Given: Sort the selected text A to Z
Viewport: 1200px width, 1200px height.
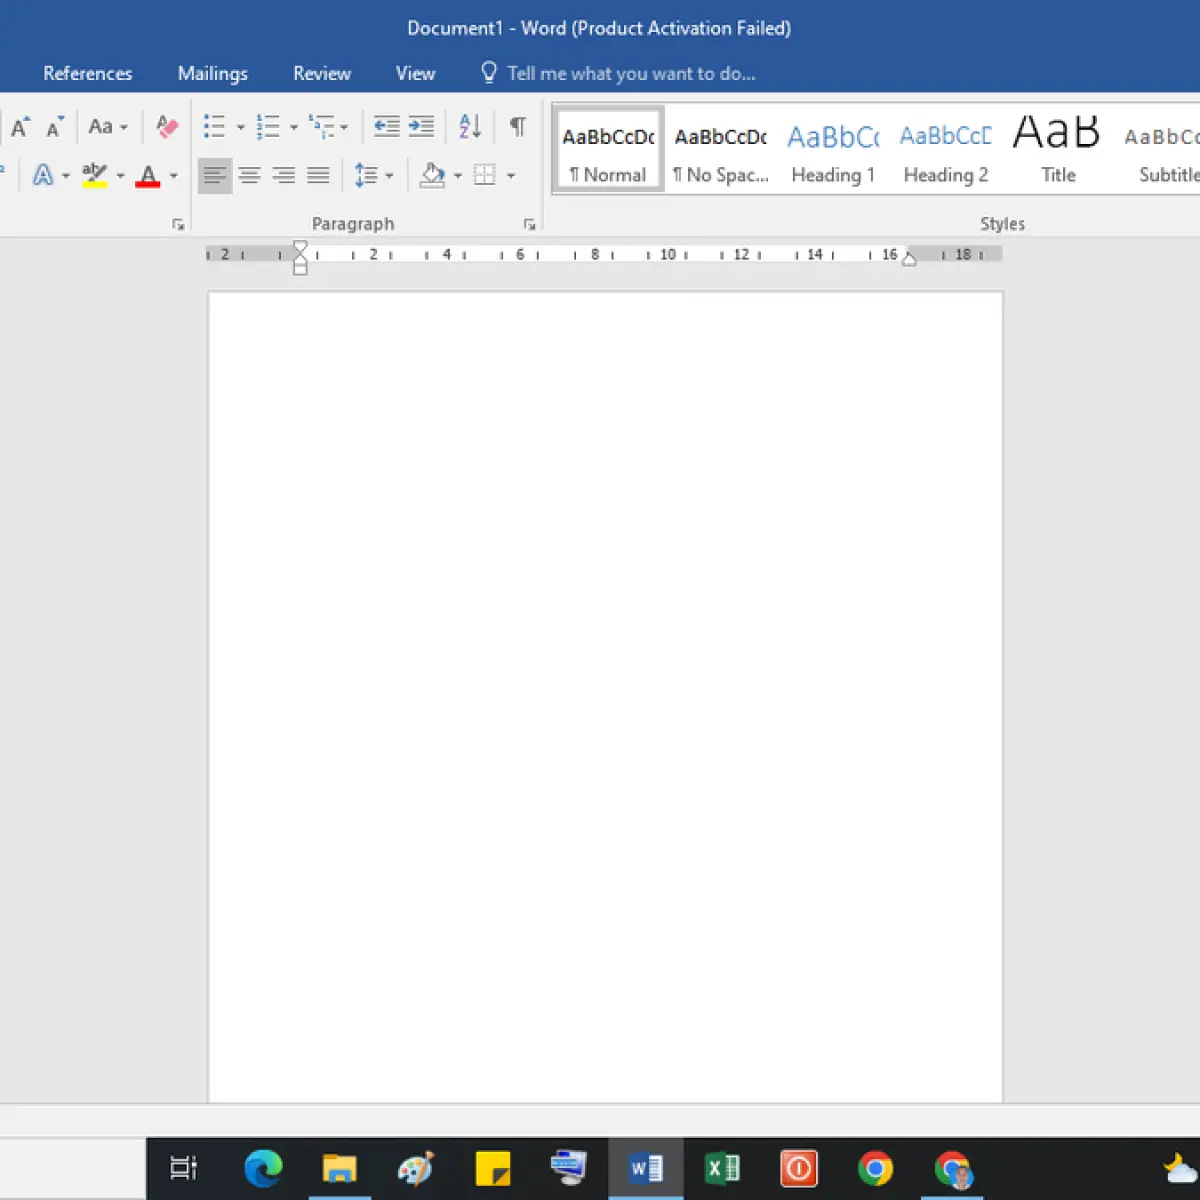Looking at the screenshot, I should pos(470,126).
